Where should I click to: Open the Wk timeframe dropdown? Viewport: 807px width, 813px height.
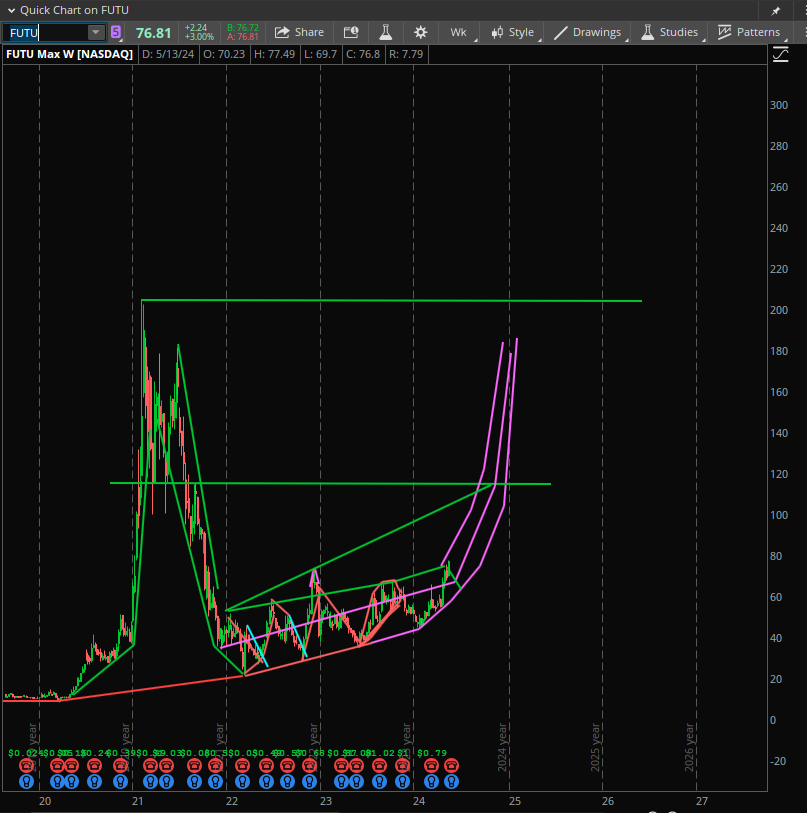pos(458,32)
